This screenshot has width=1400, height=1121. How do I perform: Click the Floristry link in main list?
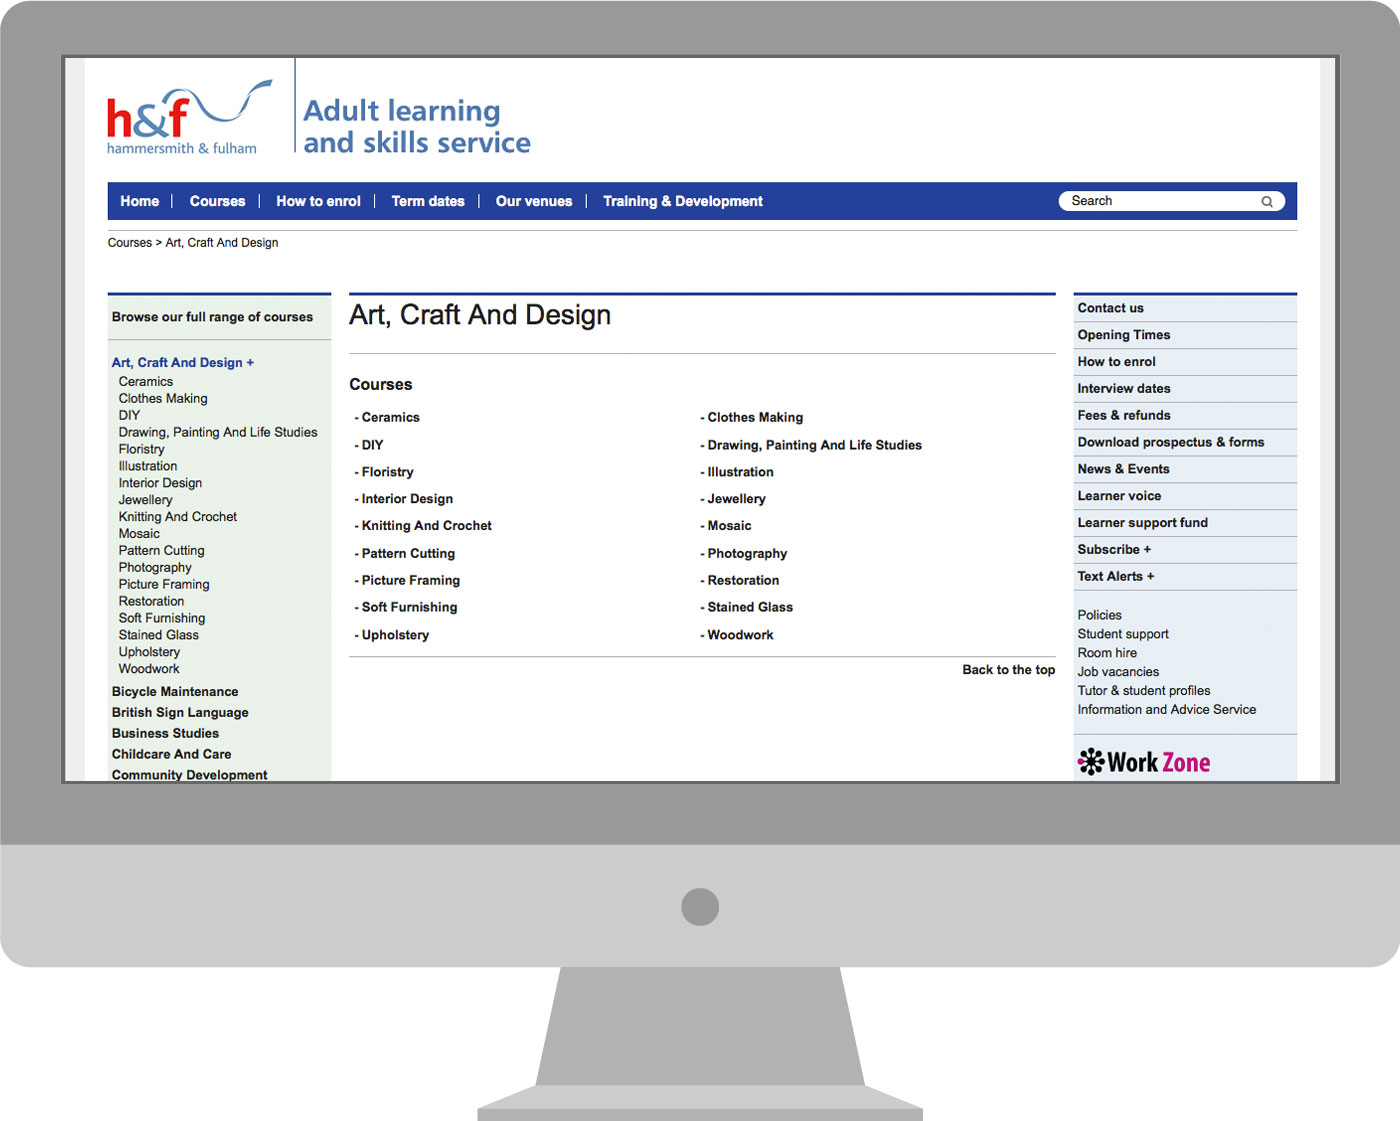click(x=387, y=472)
